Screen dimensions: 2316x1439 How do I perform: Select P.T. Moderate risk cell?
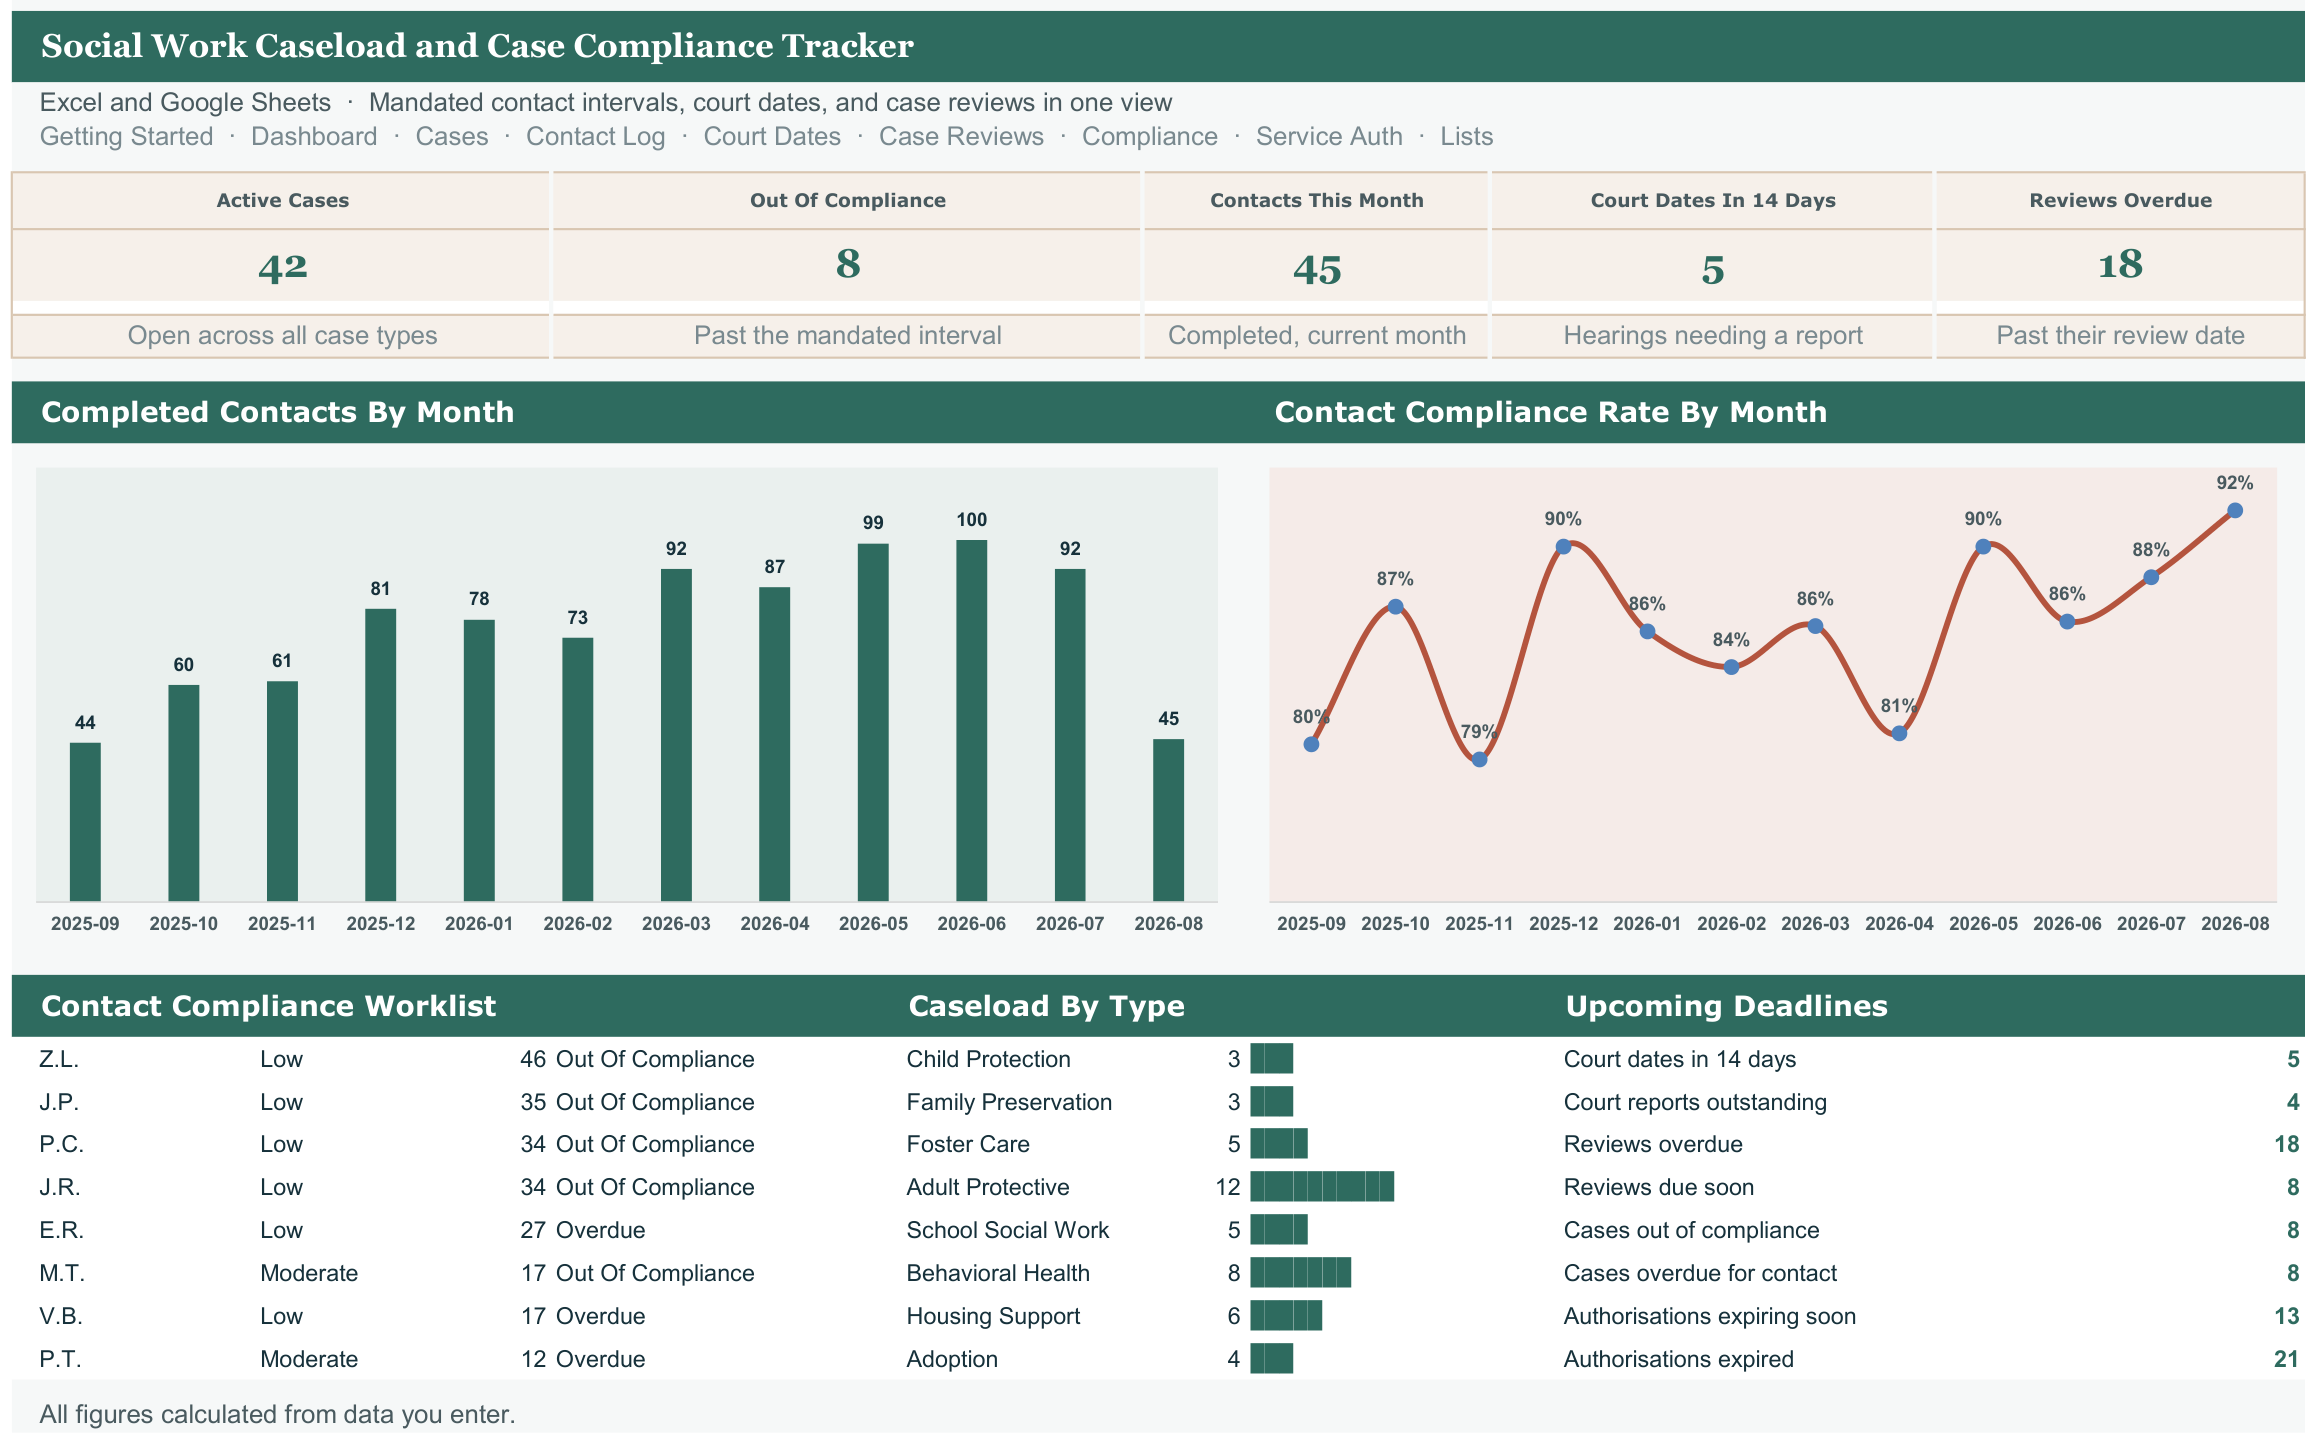pos(309,1359)
